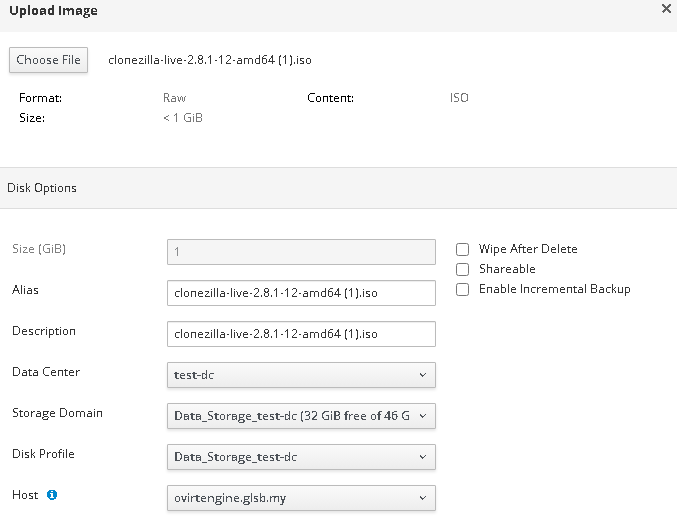Close the Upload Image dialog
677x529 pixels.
pyautogui.click(x=666, y=9)
